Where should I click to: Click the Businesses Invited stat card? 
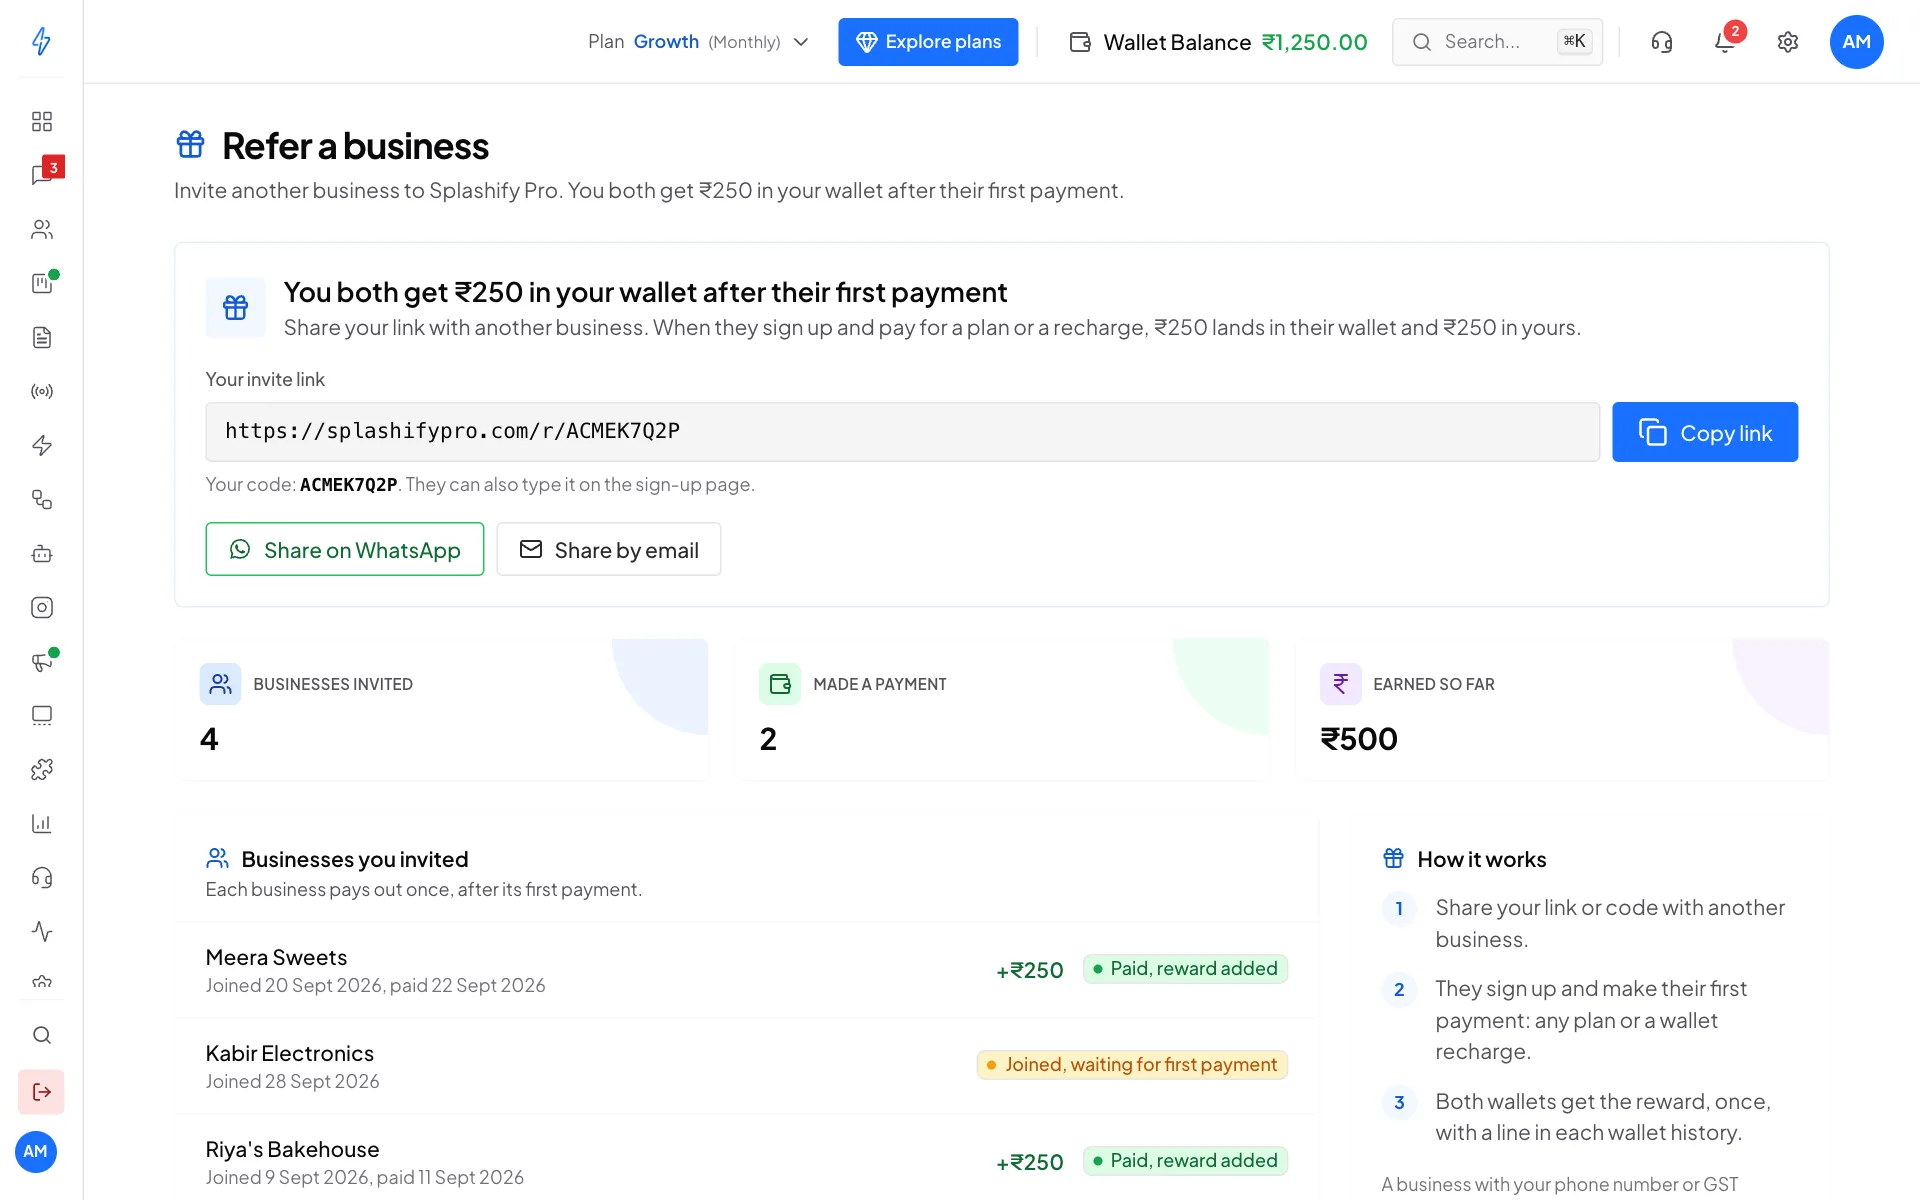[x=441, y=709]
